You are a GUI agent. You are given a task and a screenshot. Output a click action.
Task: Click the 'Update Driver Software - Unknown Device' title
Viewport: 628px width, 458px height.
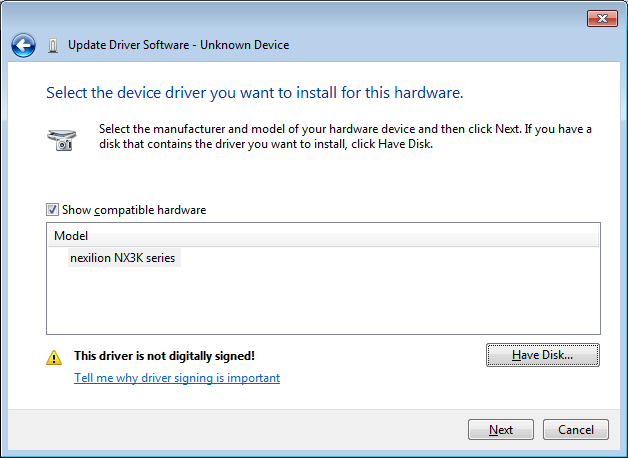[178, 45]
